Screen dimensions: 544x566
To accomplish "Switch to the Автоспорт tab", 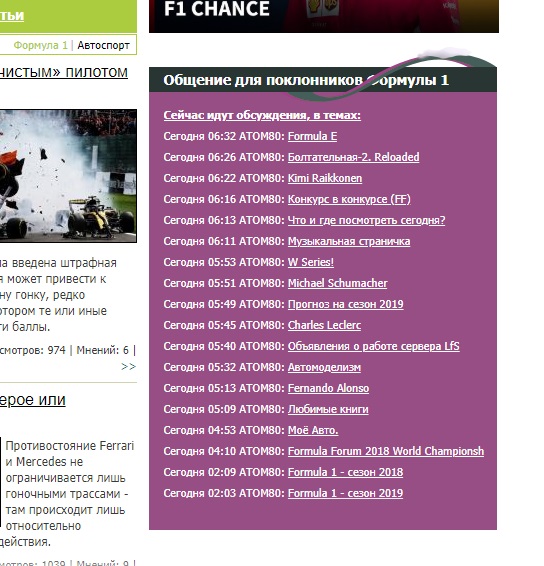I will click(x=103, y=45).
